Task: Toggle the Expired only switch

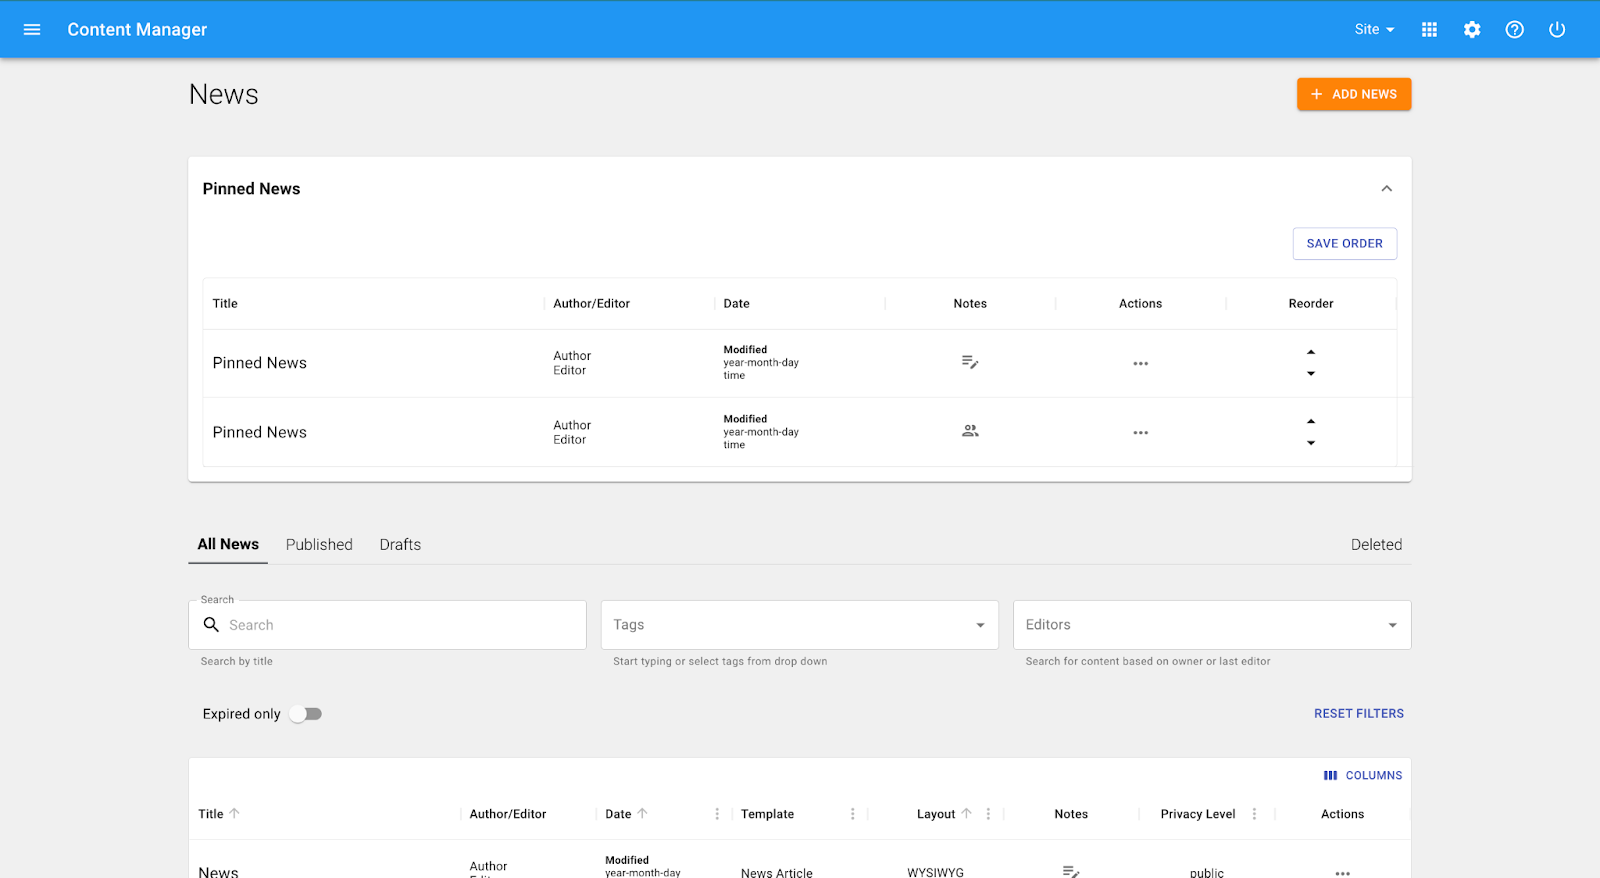Action: [306, 714]
